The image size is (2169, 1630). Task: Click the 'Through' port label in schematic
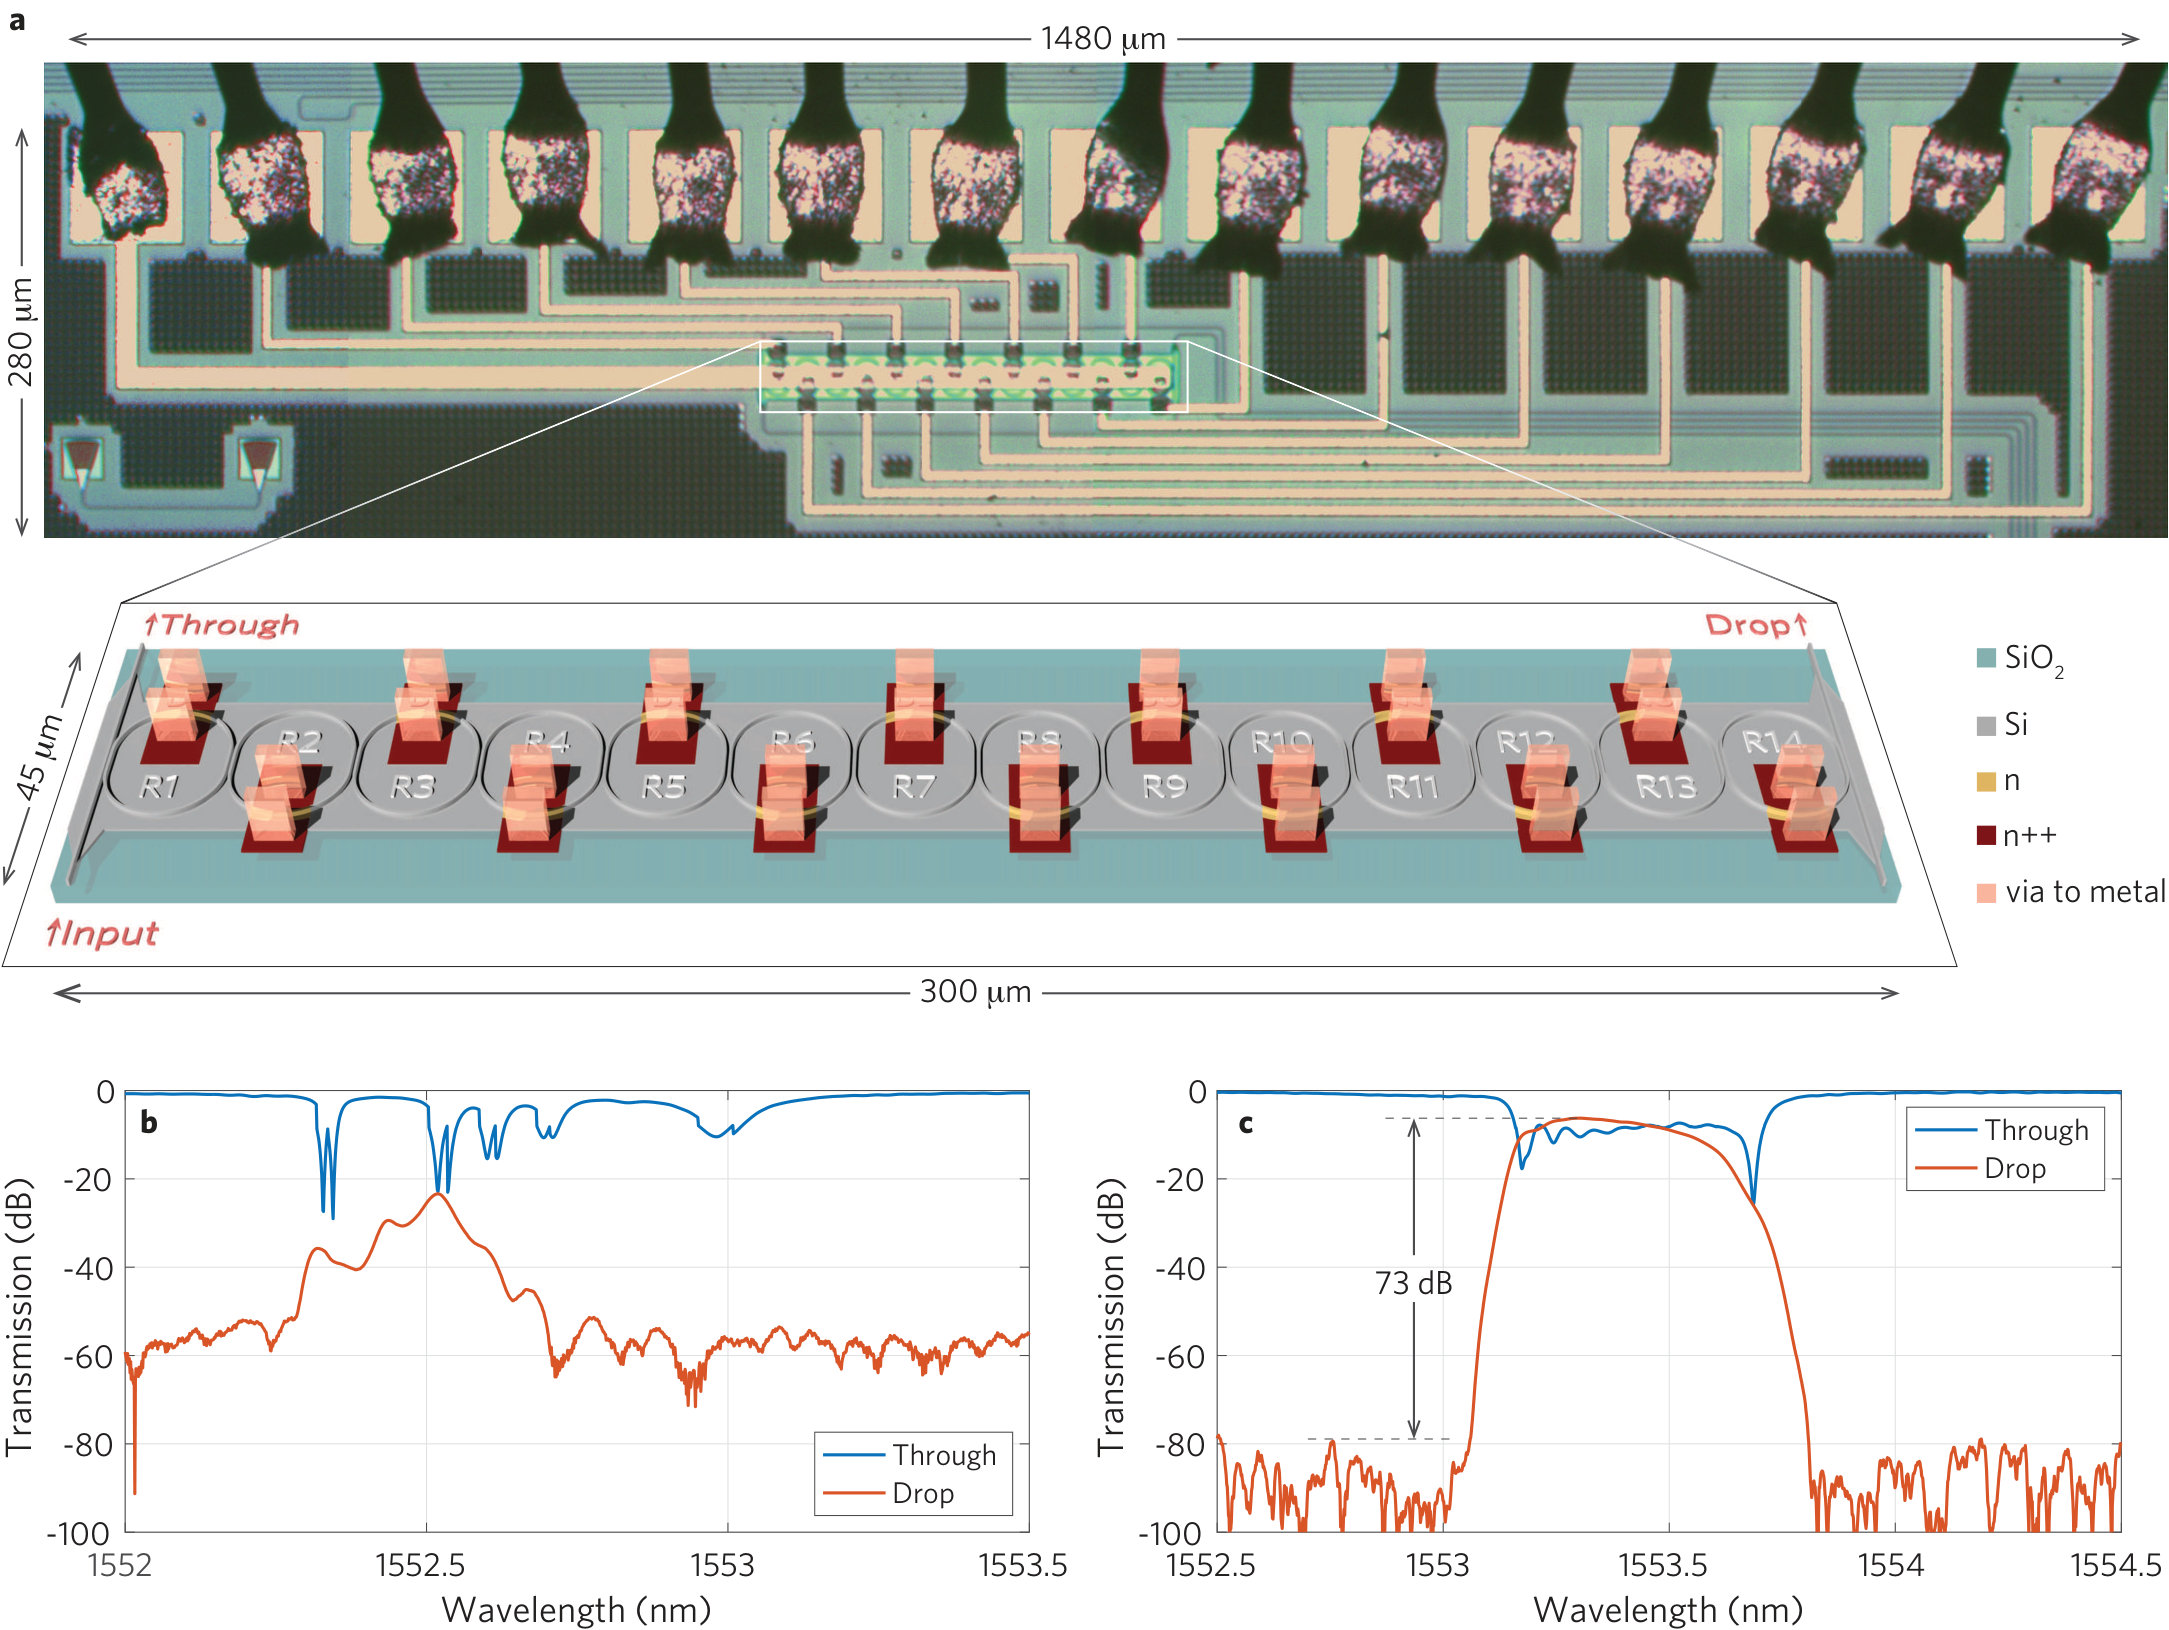pos(221,625)
